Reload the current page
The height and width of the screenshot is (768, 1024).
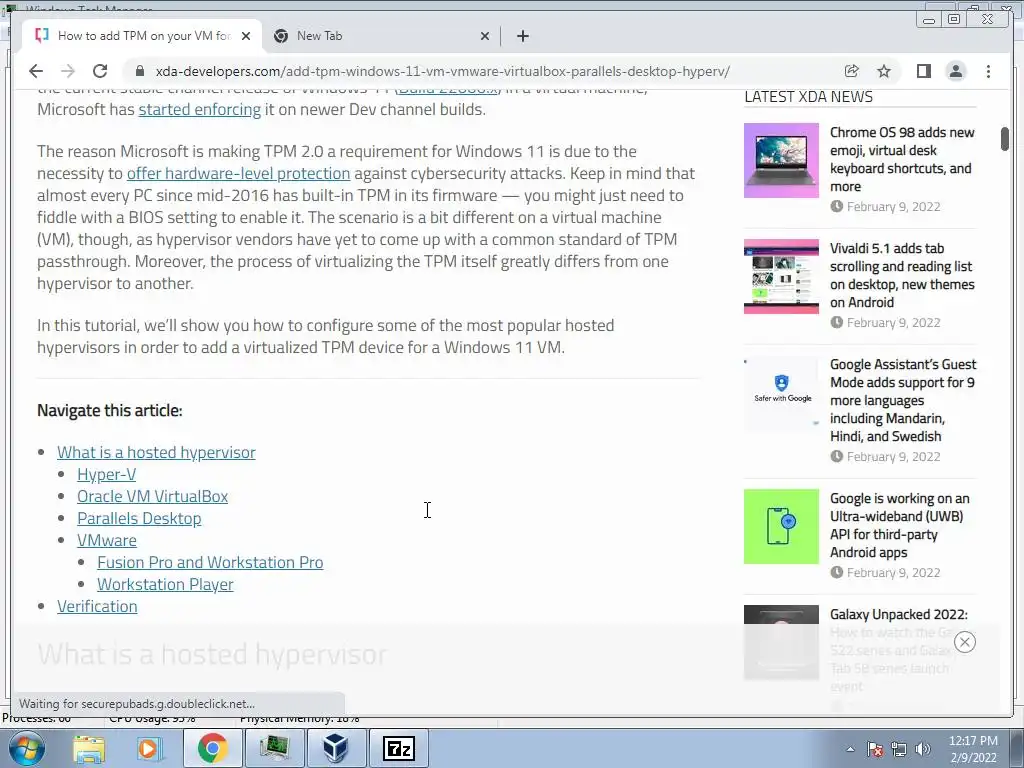click(x=100, y=71)
